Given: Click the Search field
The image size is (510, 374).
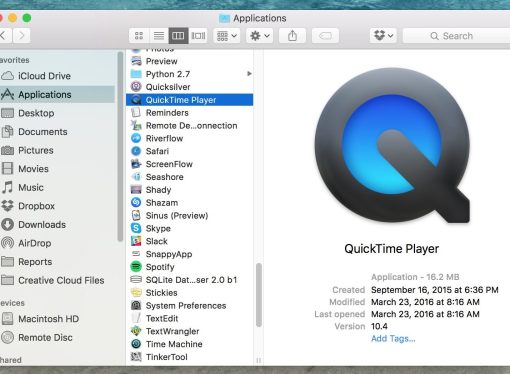Looking at the screenshot, I should [457, 36].
